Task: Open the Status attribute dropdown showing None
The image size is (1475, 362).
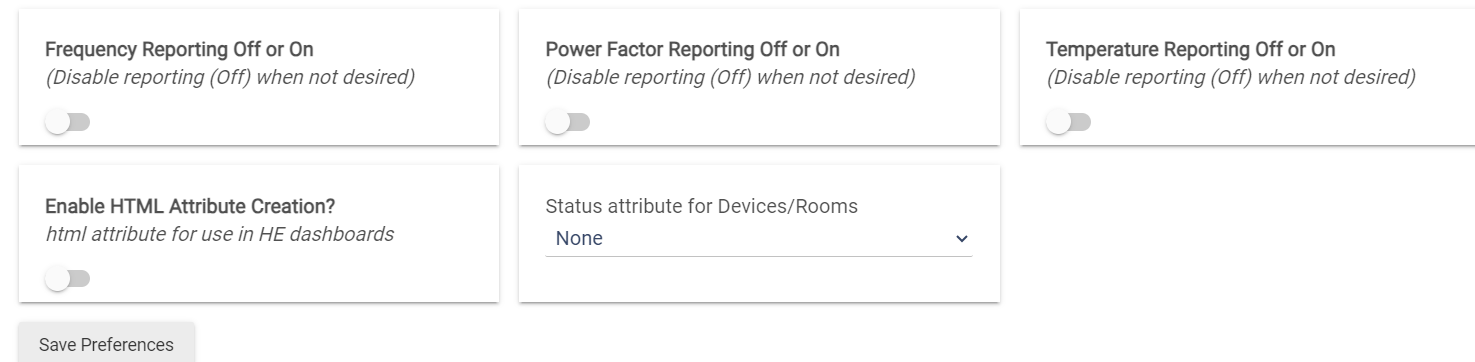Action: (x=758, y=239)
